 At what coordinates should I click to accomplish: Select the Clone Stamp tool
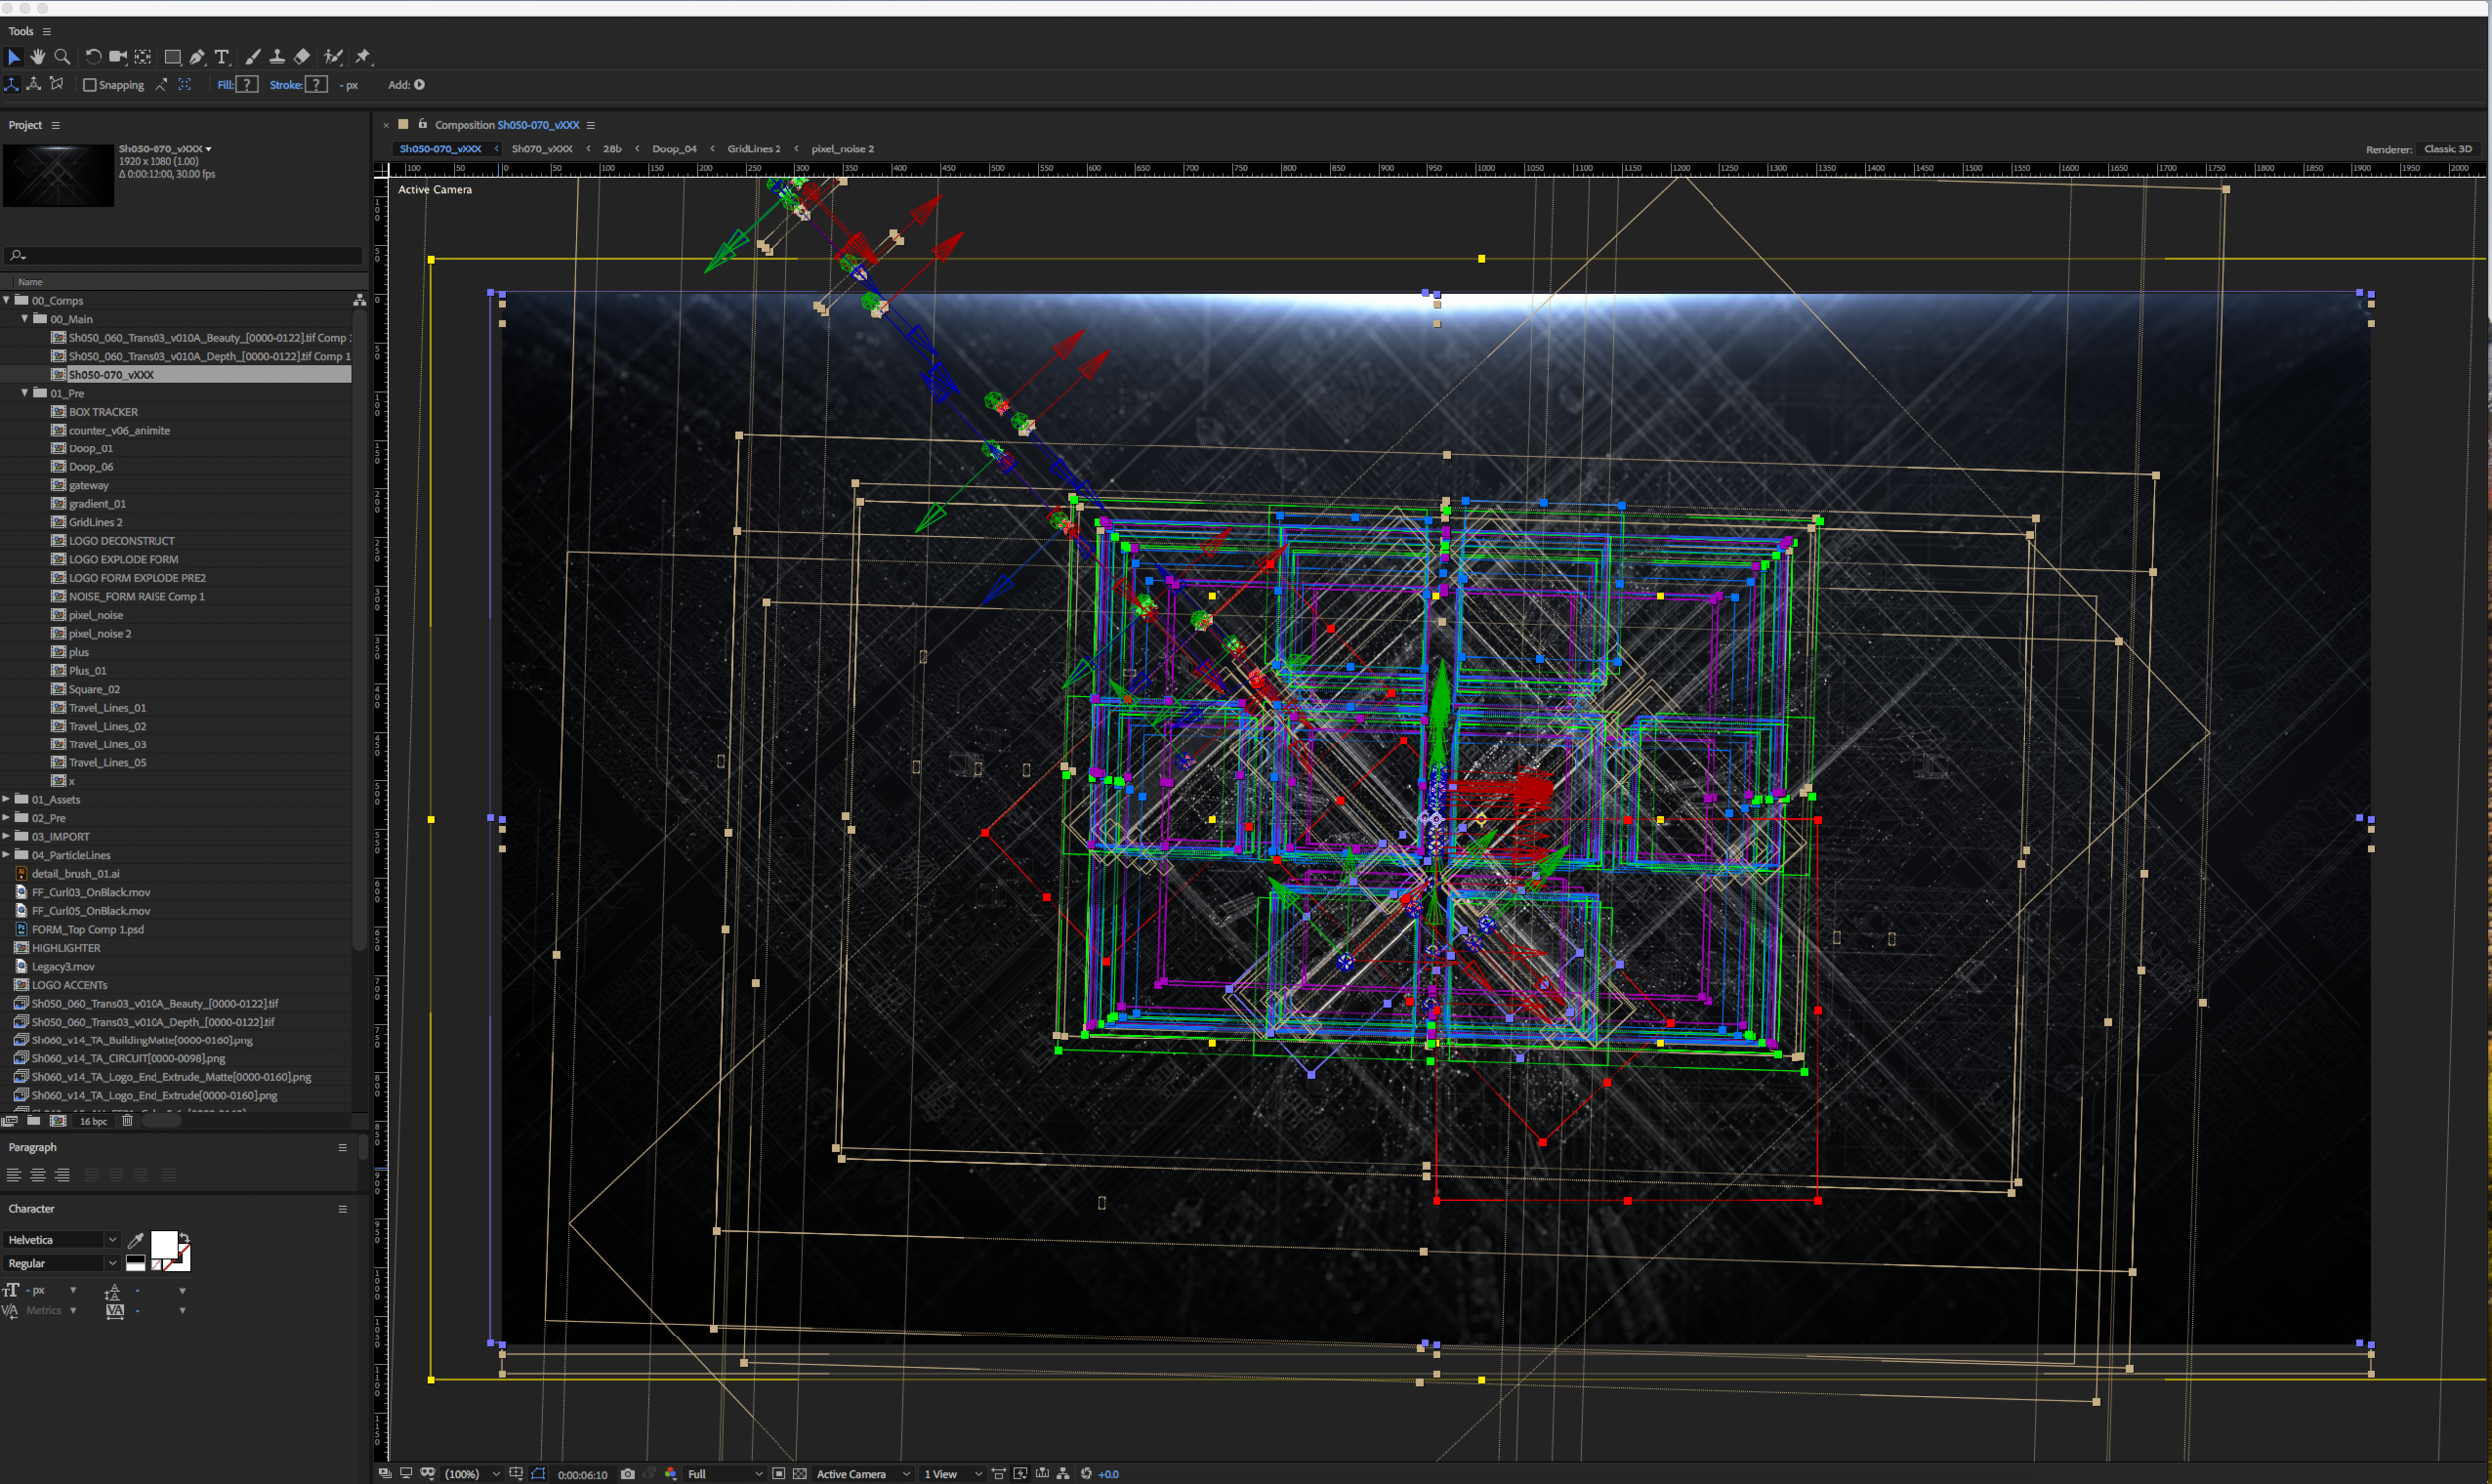(x=277, y=57)
